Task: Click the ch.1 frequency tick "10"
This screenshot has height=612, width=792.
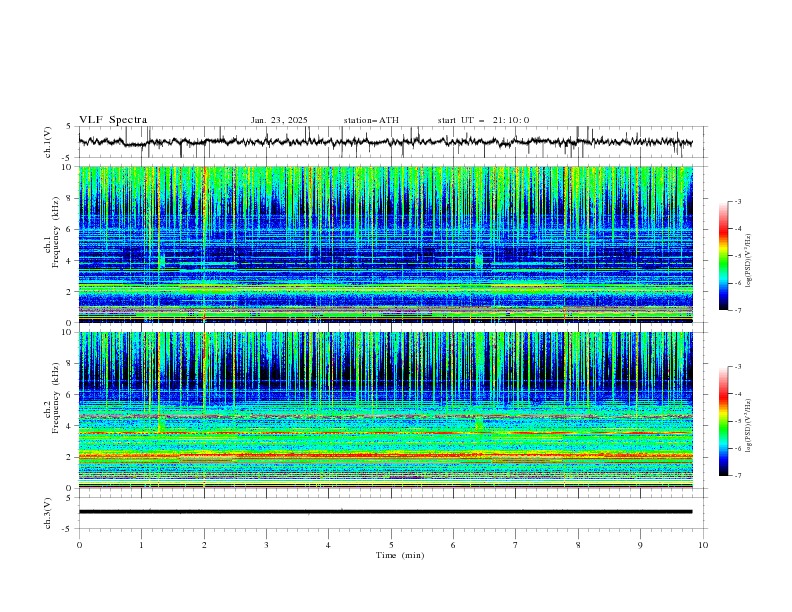Action: [x=68, y=167]
